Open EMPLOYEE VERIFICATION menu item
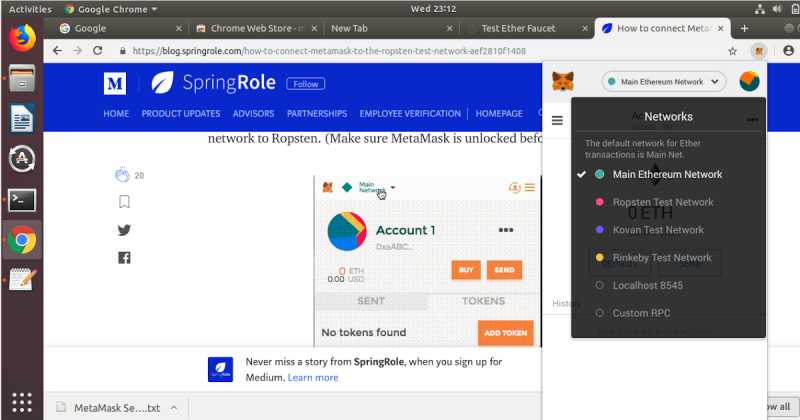The image size is (800, 420). (410, 113)
